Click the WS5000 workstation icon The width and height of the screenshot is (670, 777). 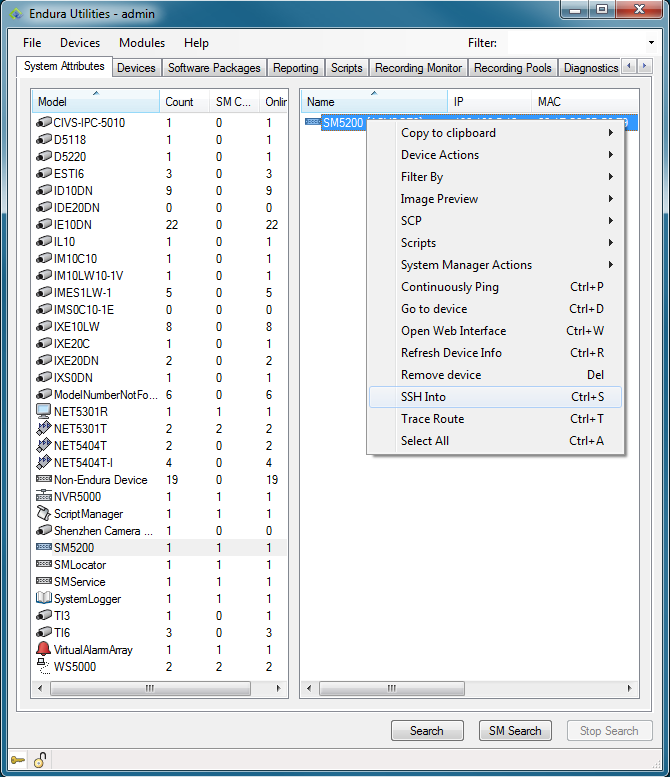coord(43,667)
